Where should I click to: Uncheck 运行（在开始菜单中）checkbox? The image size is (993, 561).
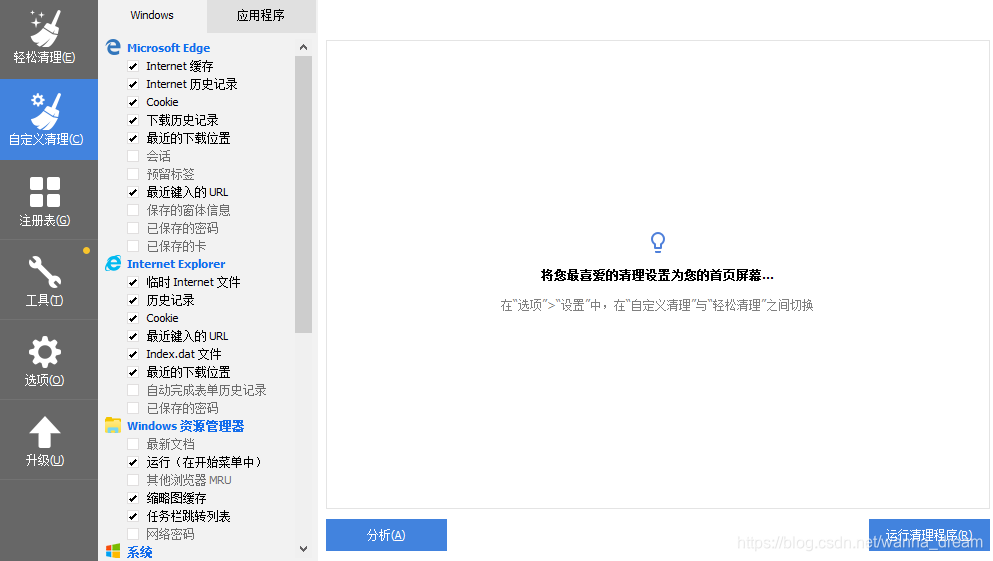click(133, 462)
